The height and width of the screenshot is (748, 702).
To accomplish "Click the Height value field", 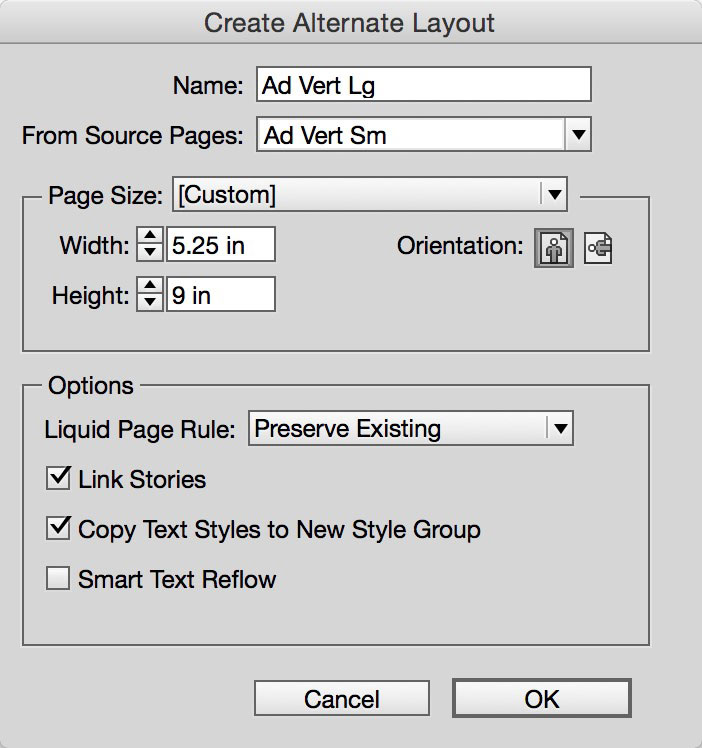I will tap(220, 295).
